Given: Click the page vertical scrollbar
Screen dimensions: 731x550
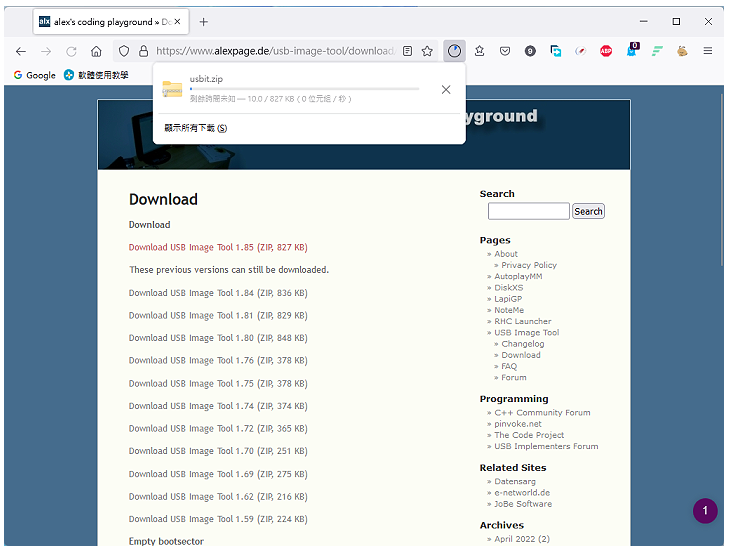Looking at the screenshot, I should pyautogui.click(x=722, y=179).
